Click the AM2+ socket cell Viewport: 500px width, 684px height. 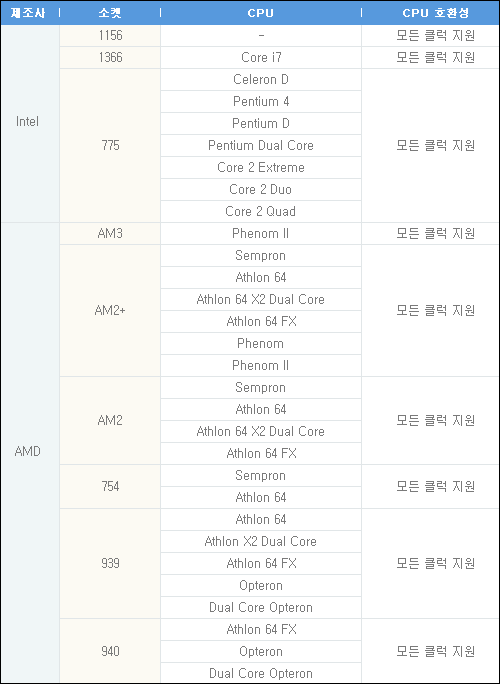pos(110,311)
